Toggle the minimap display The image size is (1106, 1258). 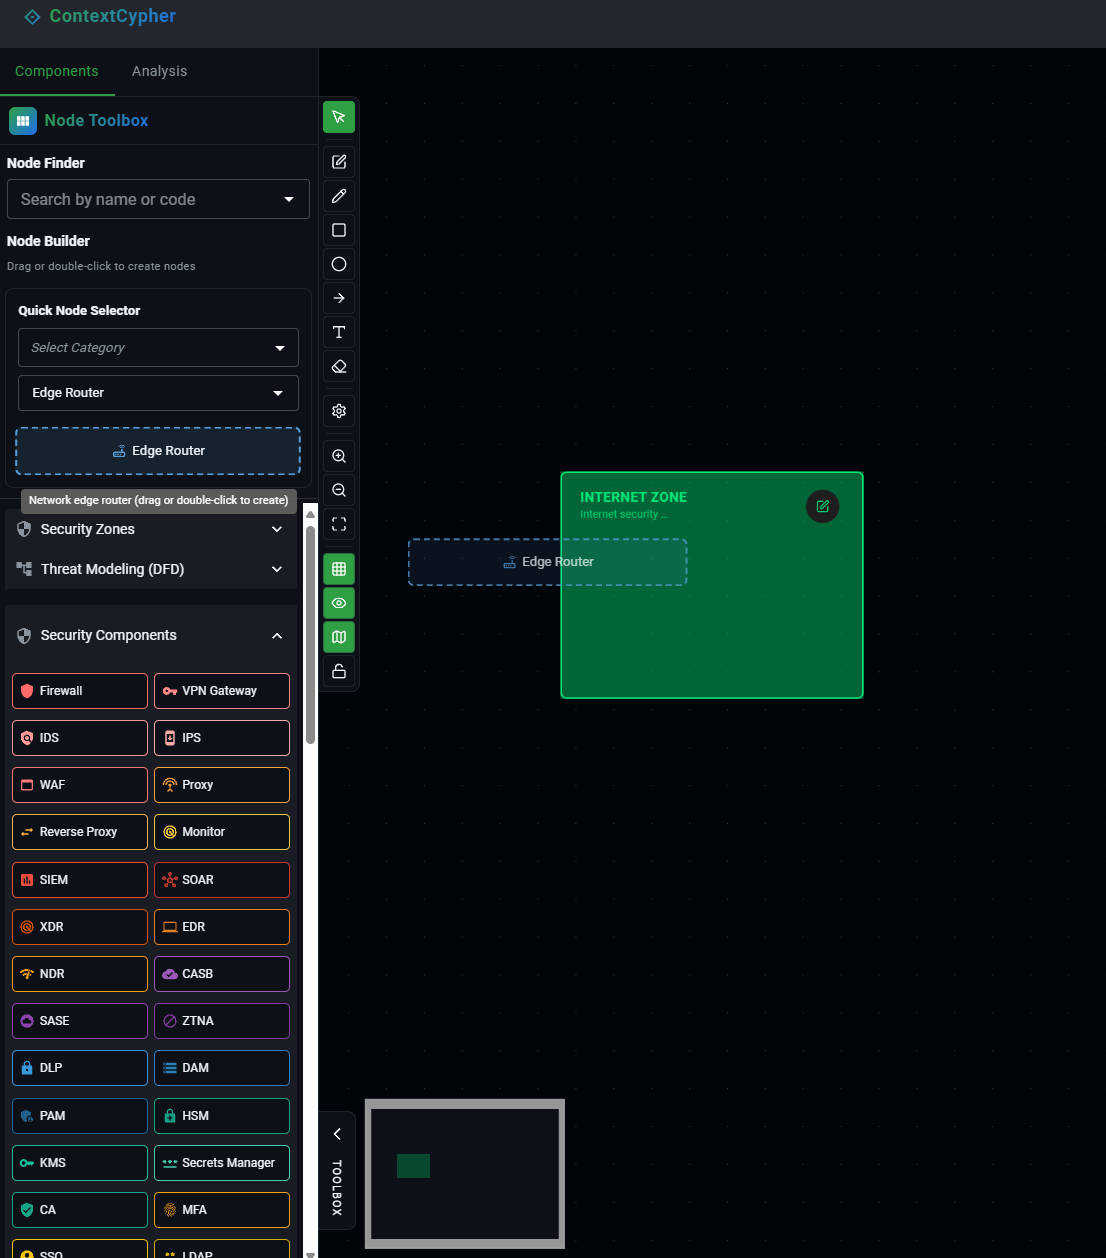click(338, 636)
